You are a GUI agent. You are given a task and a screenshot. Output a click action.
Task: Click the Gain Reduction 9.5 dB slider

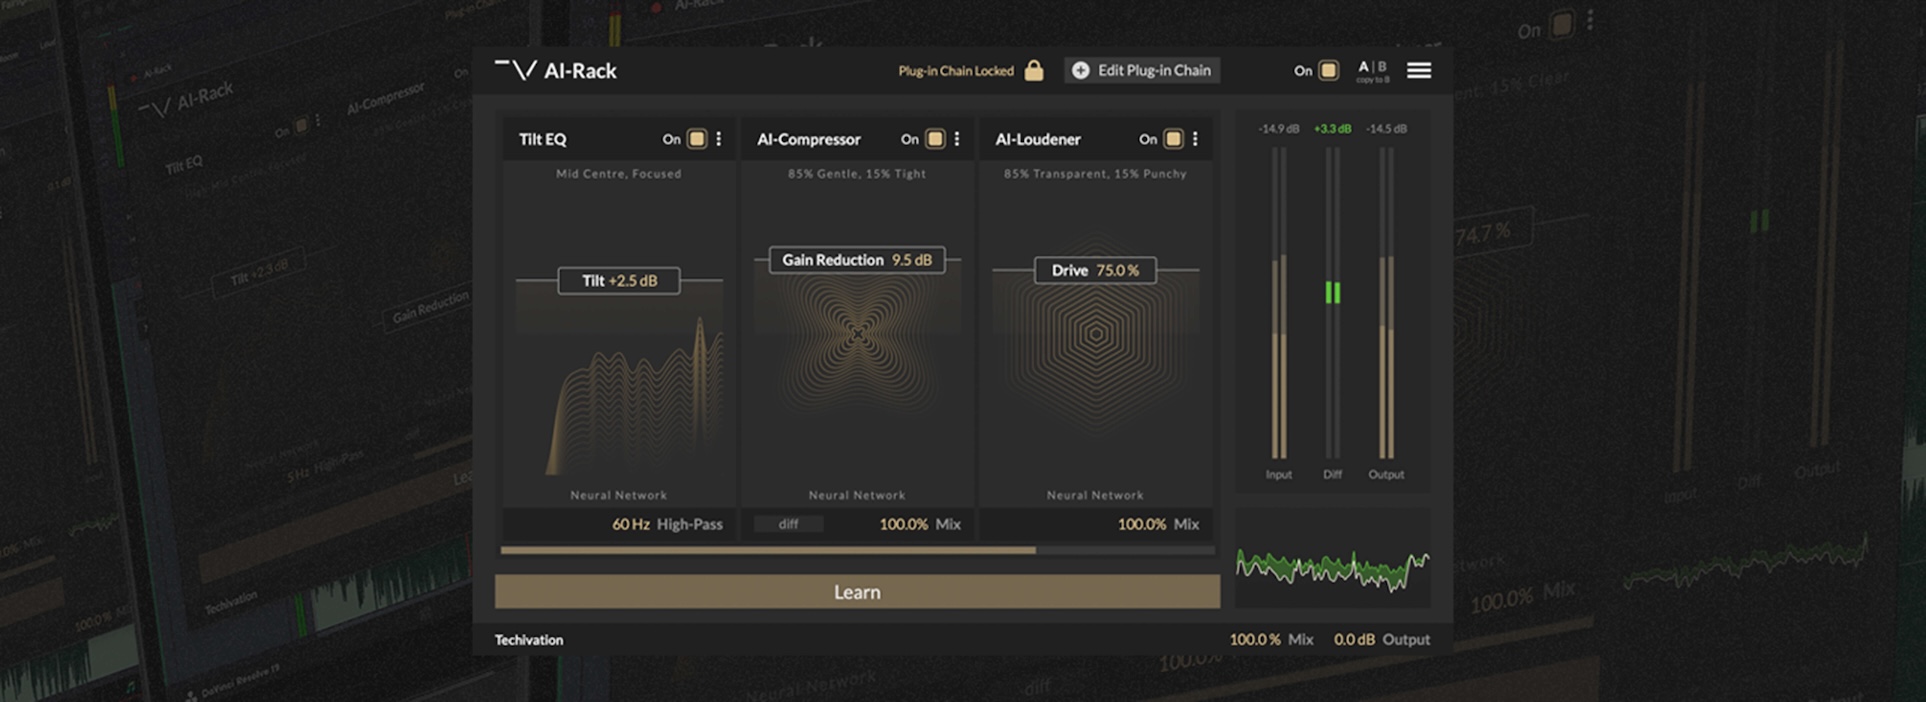(x=857, y=260)
